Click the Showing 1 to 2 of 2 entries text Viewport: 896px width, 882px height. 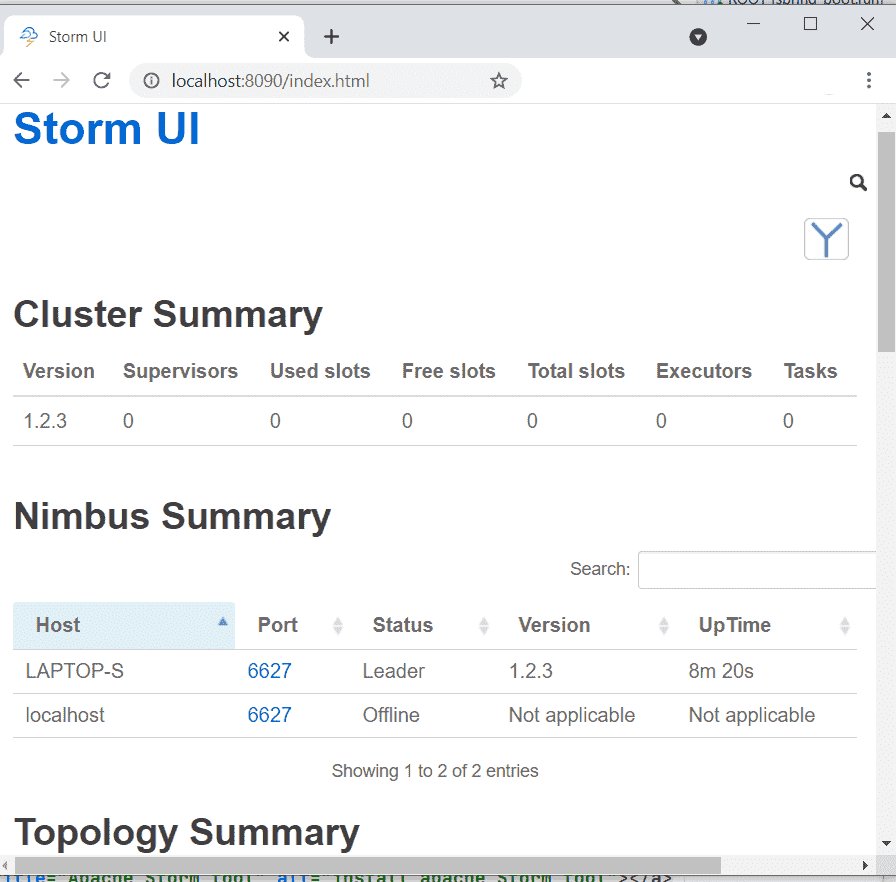click(x=435, y=771)
